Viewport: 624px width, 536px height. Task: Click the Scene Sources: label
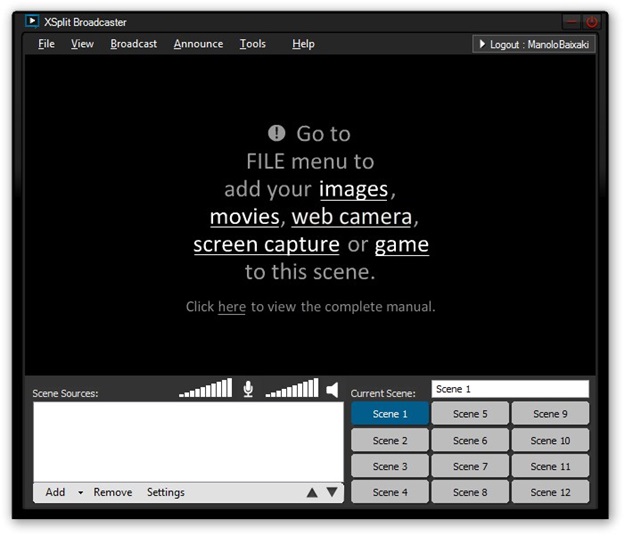[x=65, y=393]
